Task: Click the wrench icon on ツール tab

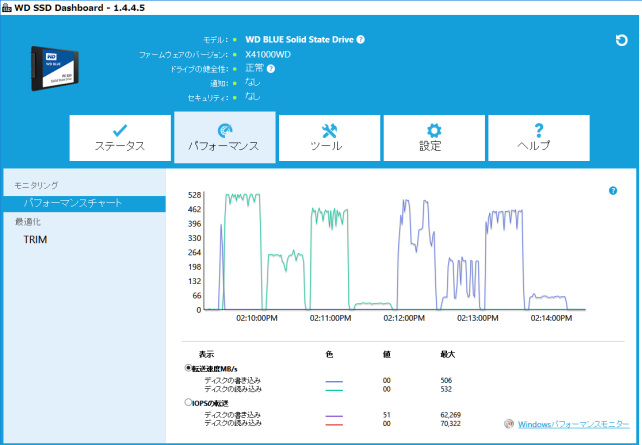Action: pyautogui.click(x=329, y=131)
